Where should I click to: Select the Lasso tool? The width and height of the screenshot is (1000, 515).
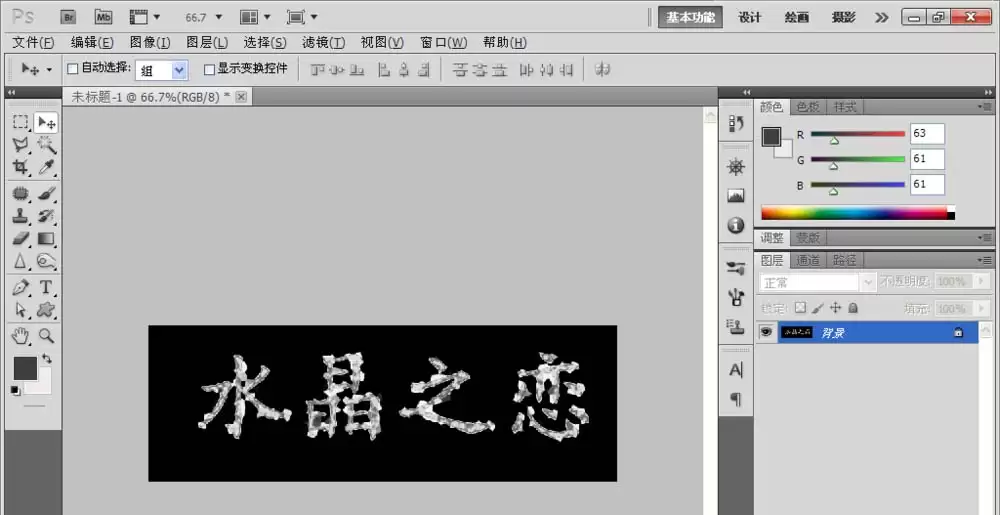click(21, 145)
